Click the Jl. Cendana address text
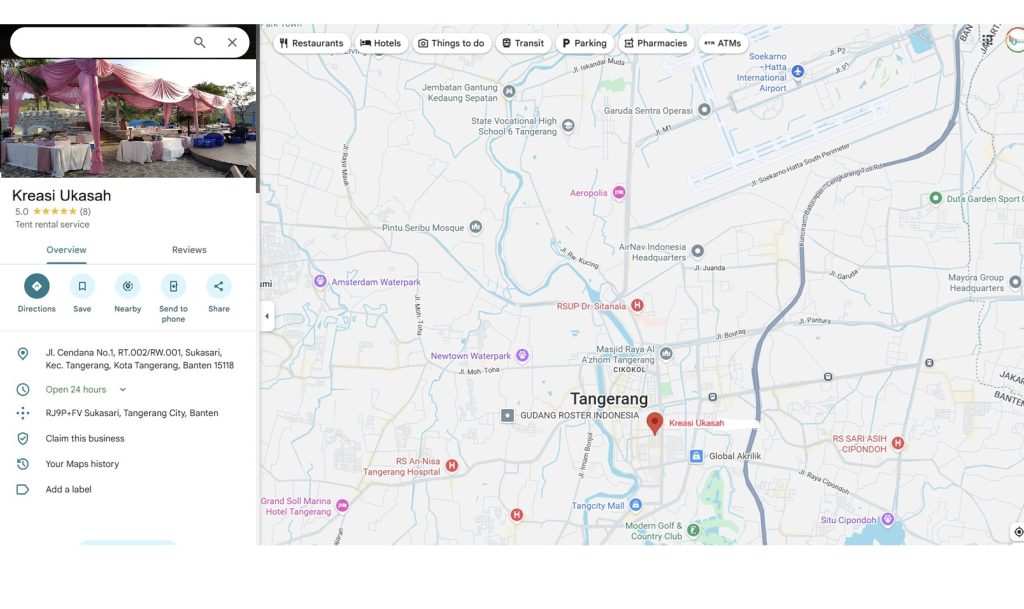Screen dimensions: 1024x609 pos(140,359)
